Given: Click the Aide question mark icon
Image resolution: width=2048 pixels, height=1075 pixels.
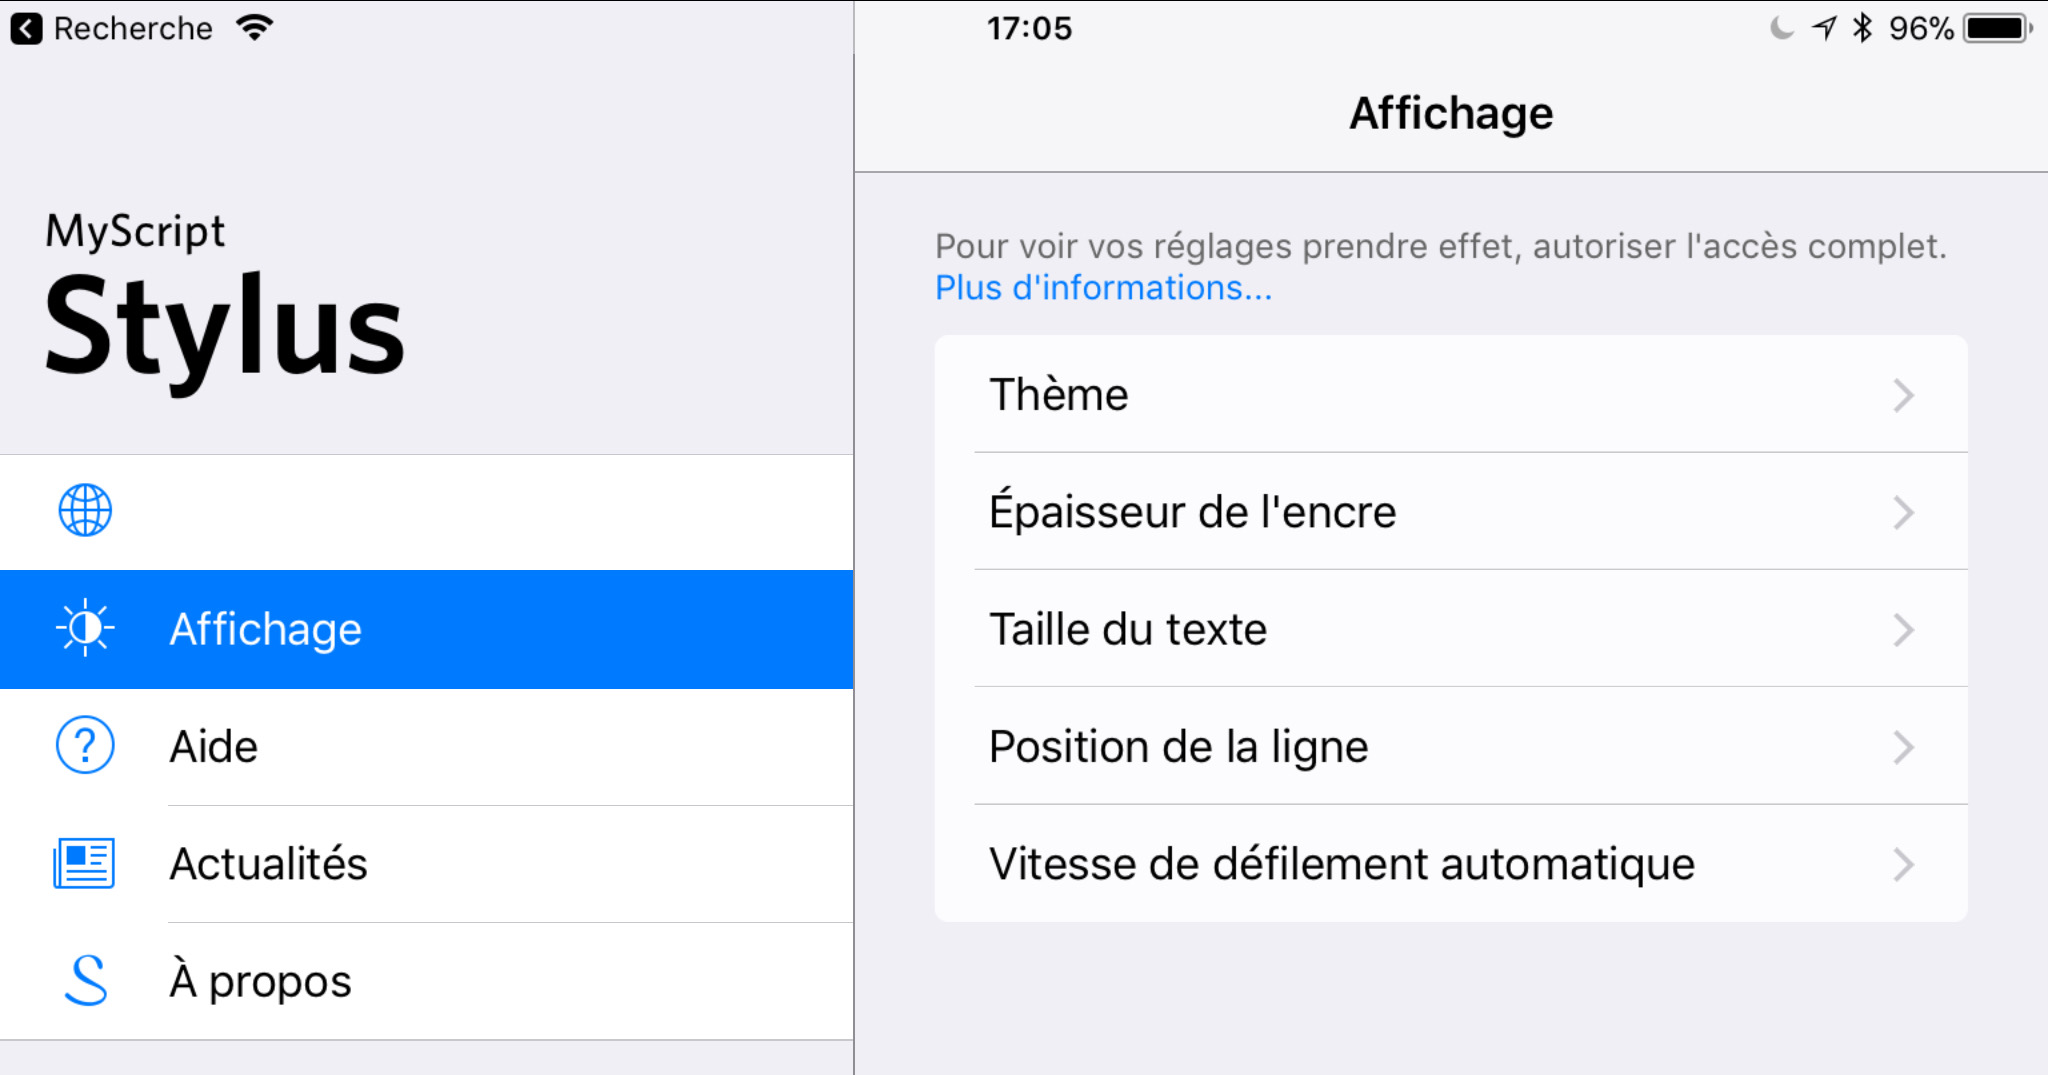Looking at the screenshot, I should (85, 746).
